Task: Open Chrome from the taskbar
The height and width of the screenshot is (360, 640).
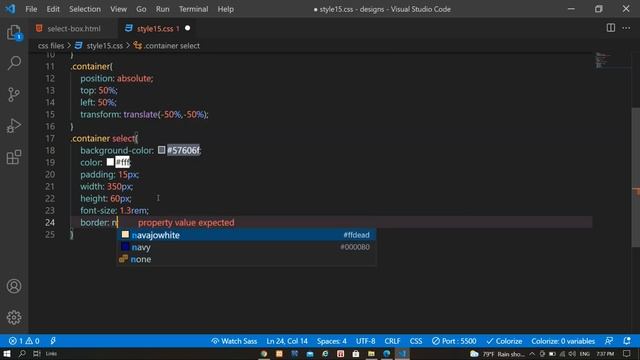Action: pos(264,353)
